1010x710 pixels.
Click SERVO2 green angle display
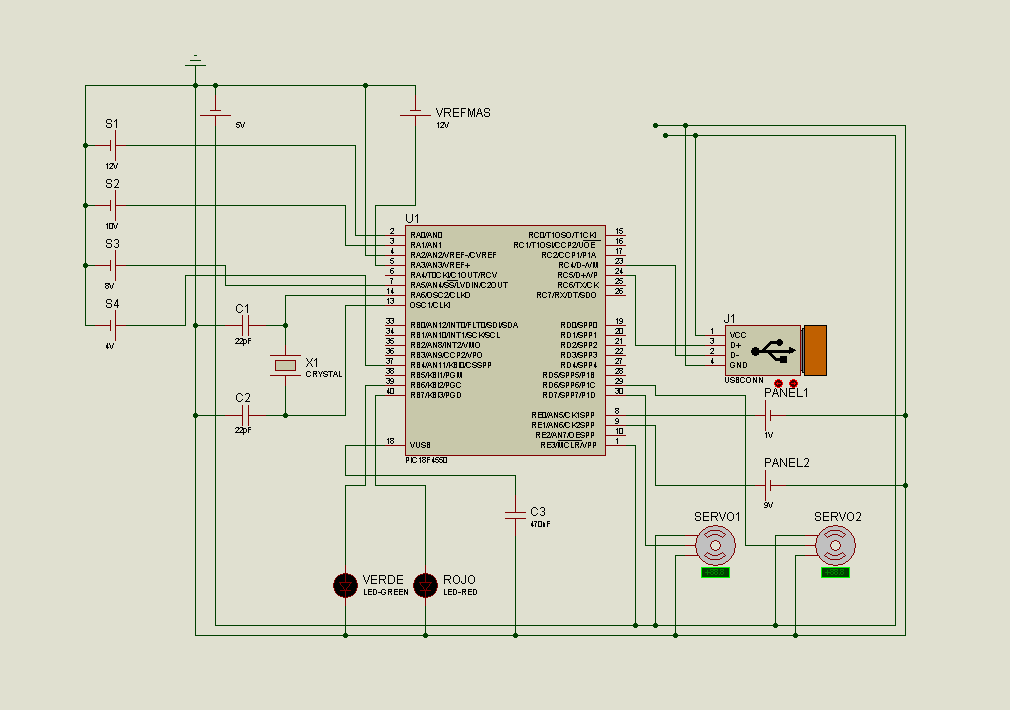click(835, 572)
